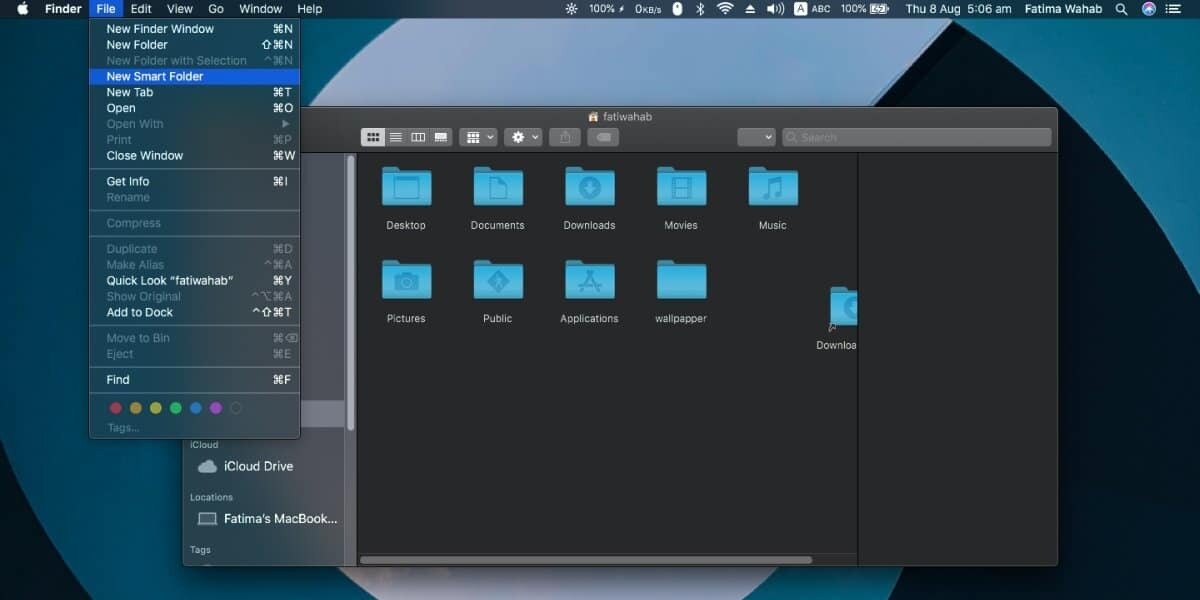1200x600 pixels.
Task: Select icon view in the toolbar
Action: pos(373,137)
